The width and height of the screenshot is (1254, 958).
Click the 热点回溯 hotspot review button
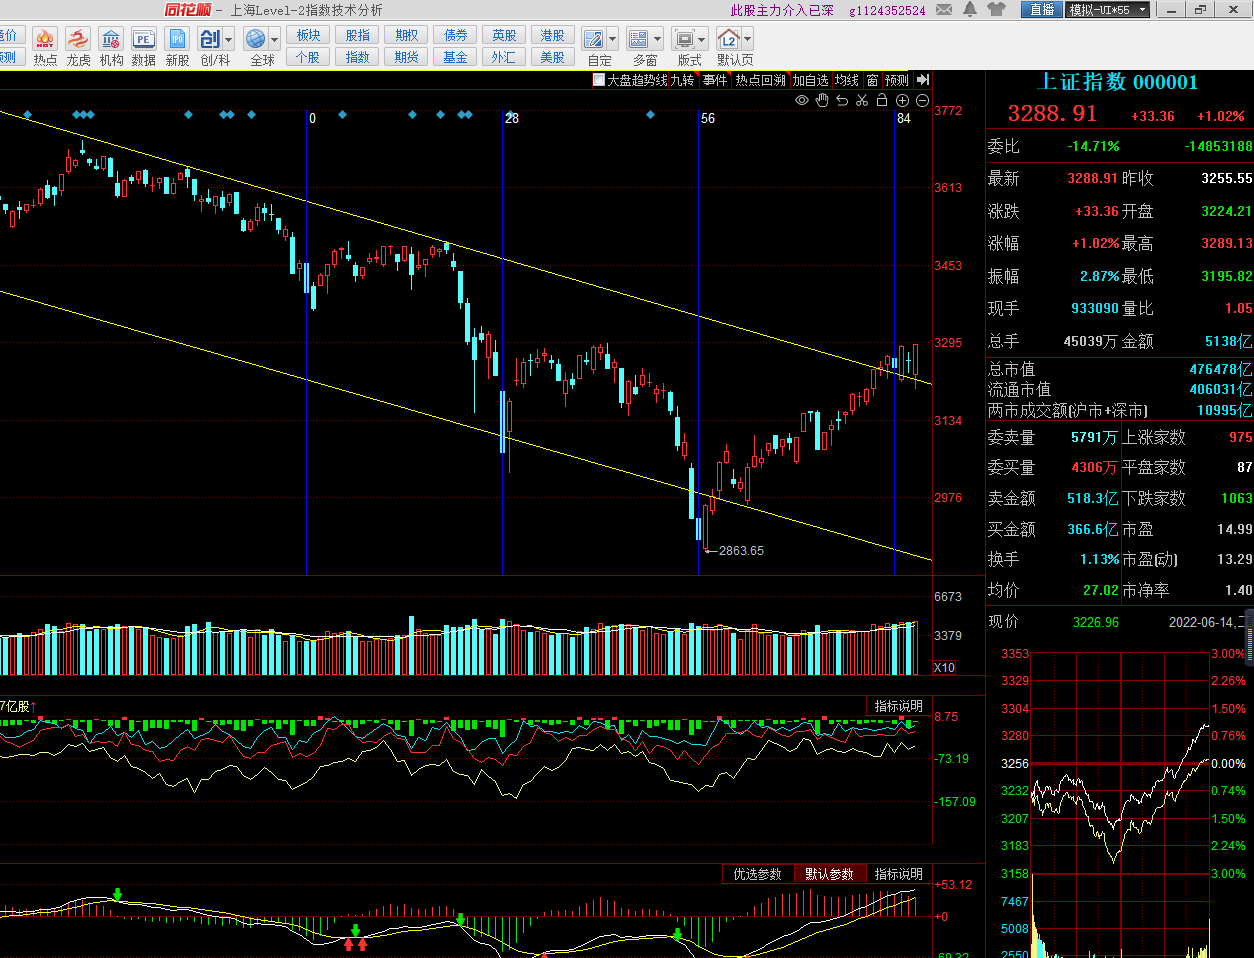[760, 80]
